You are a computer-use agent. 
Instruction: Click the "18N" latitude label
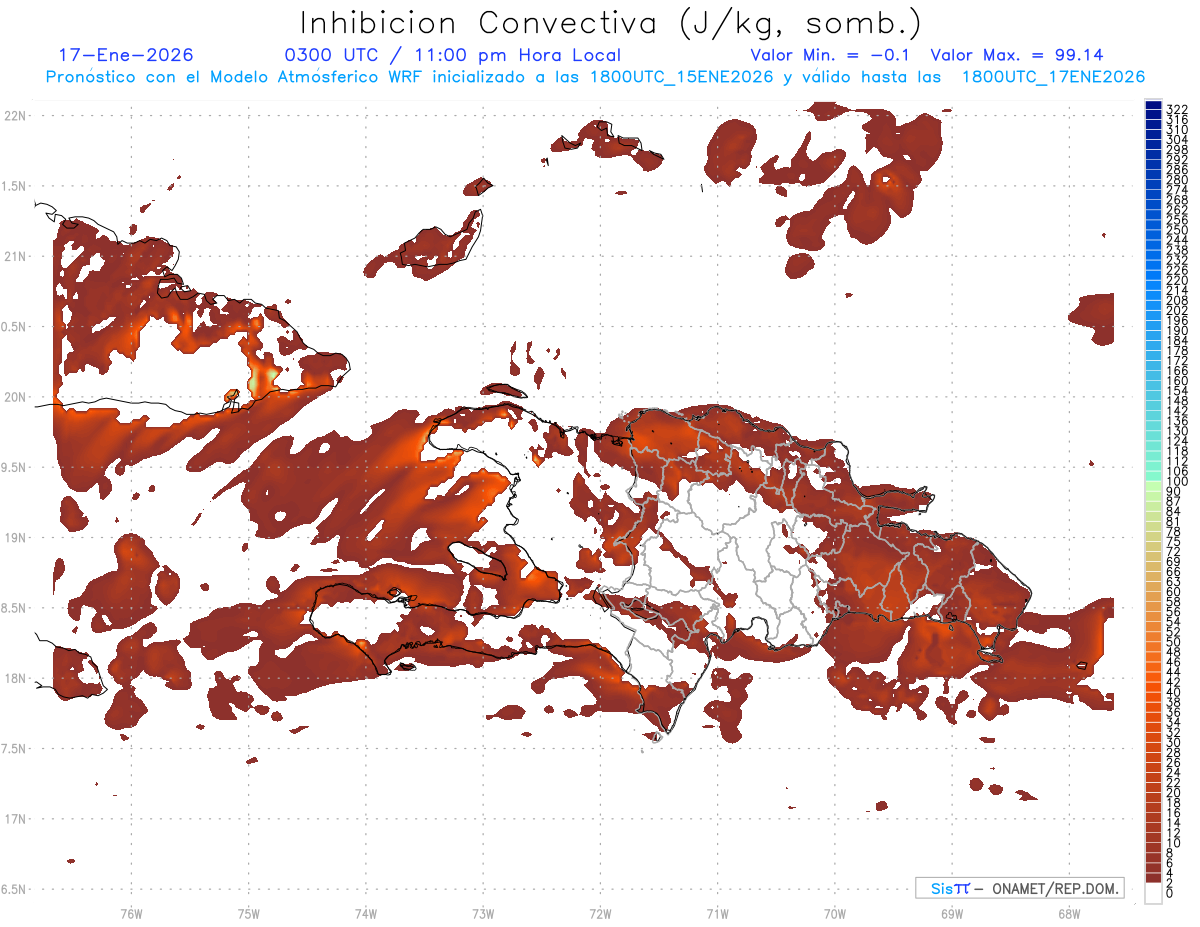tap(15, 679)
